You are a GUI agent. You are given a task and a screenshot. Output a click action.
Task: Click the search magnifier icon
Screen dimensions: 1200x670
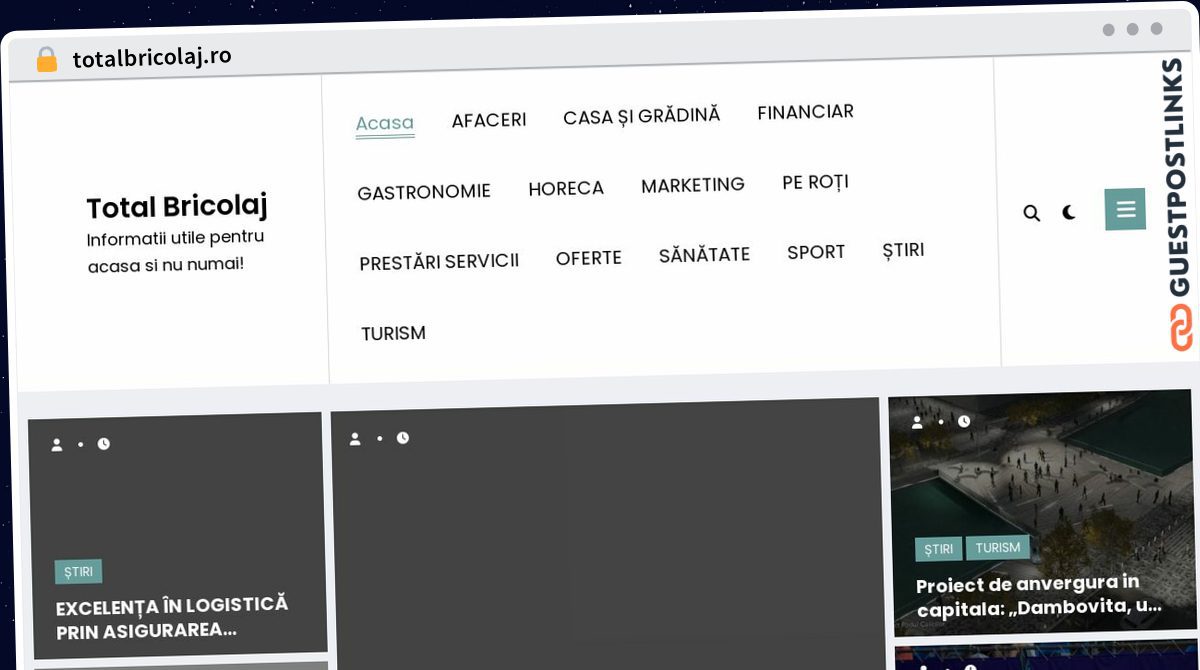(x=1032, y=213)
